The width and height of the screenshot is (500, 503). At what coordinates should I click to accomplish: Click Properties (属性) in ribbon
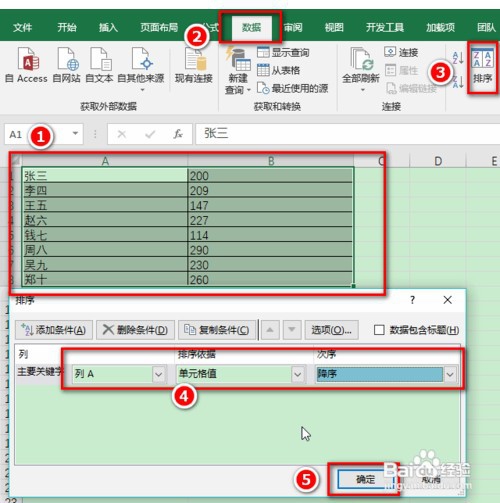click(x=401, y=70)
